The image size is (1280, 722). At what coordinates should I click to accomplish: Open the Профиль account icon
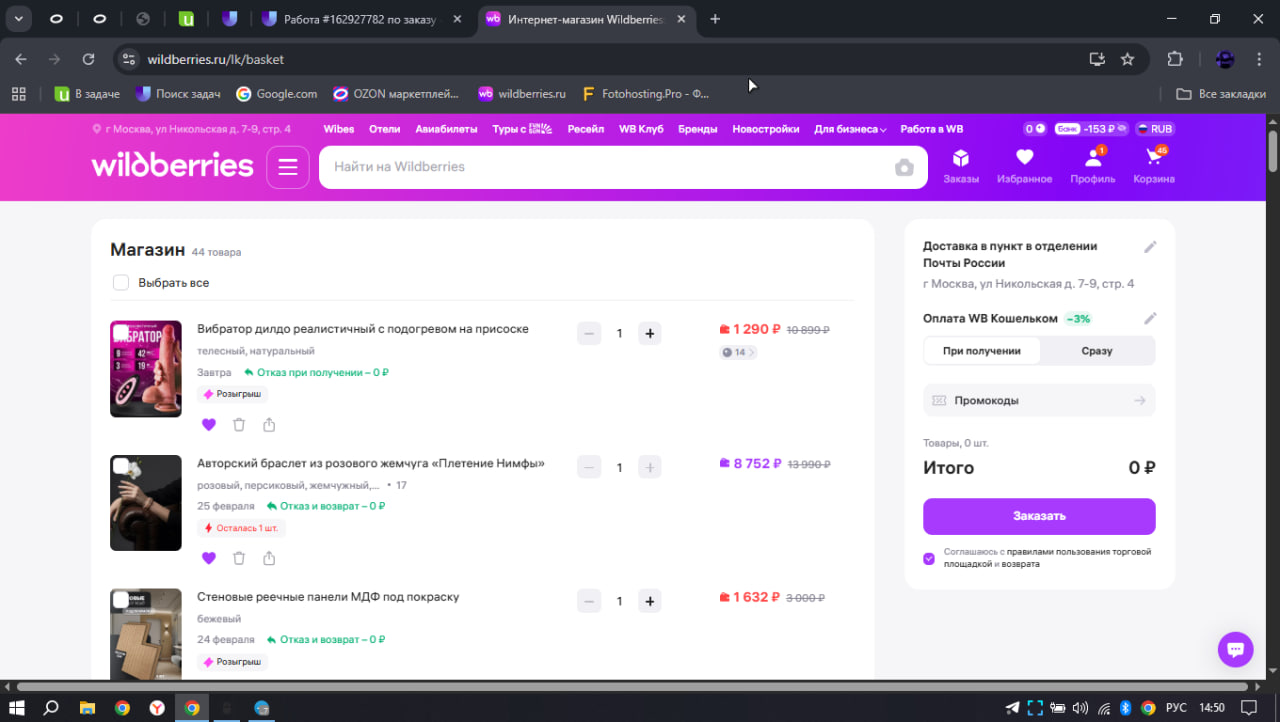(1092, 166)
